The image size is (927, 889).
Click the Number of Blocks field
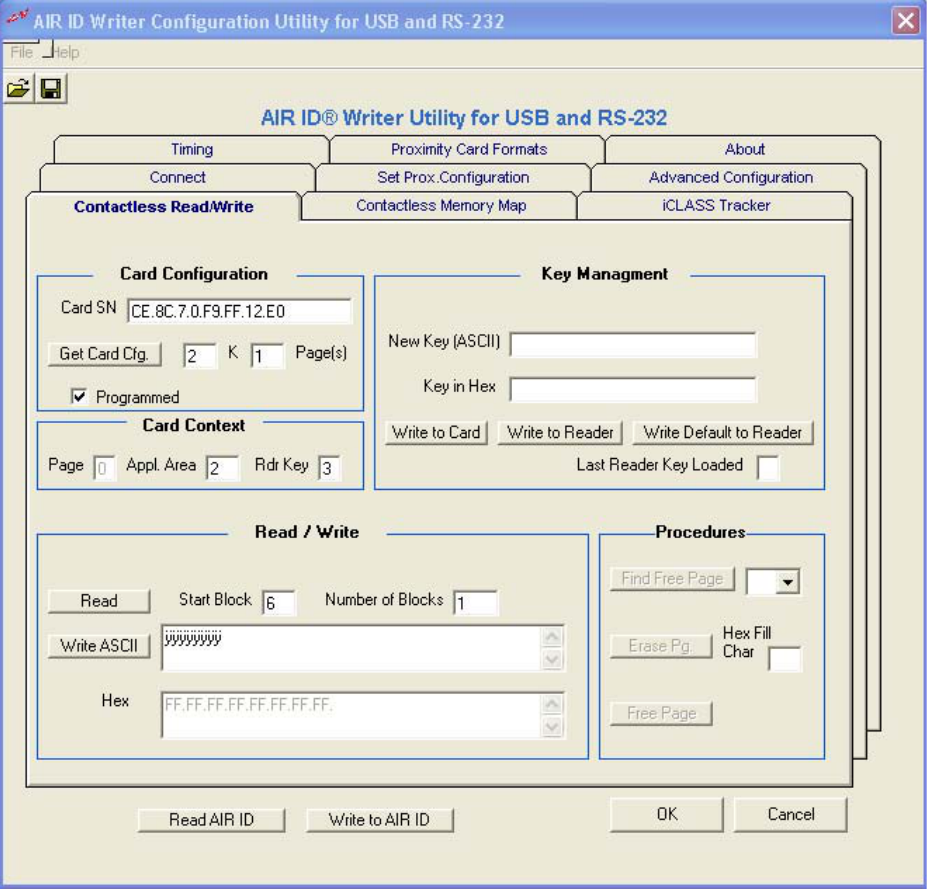coord(475,602)
